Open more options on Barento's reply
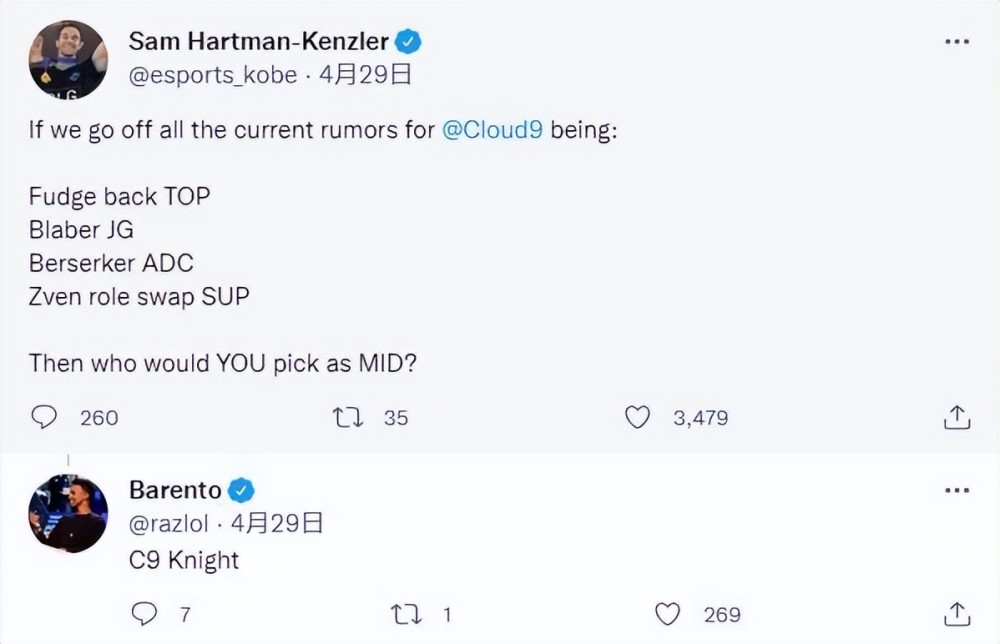Image resolution: width=1000 pixels, height=644 pixels. coord(957,490)
